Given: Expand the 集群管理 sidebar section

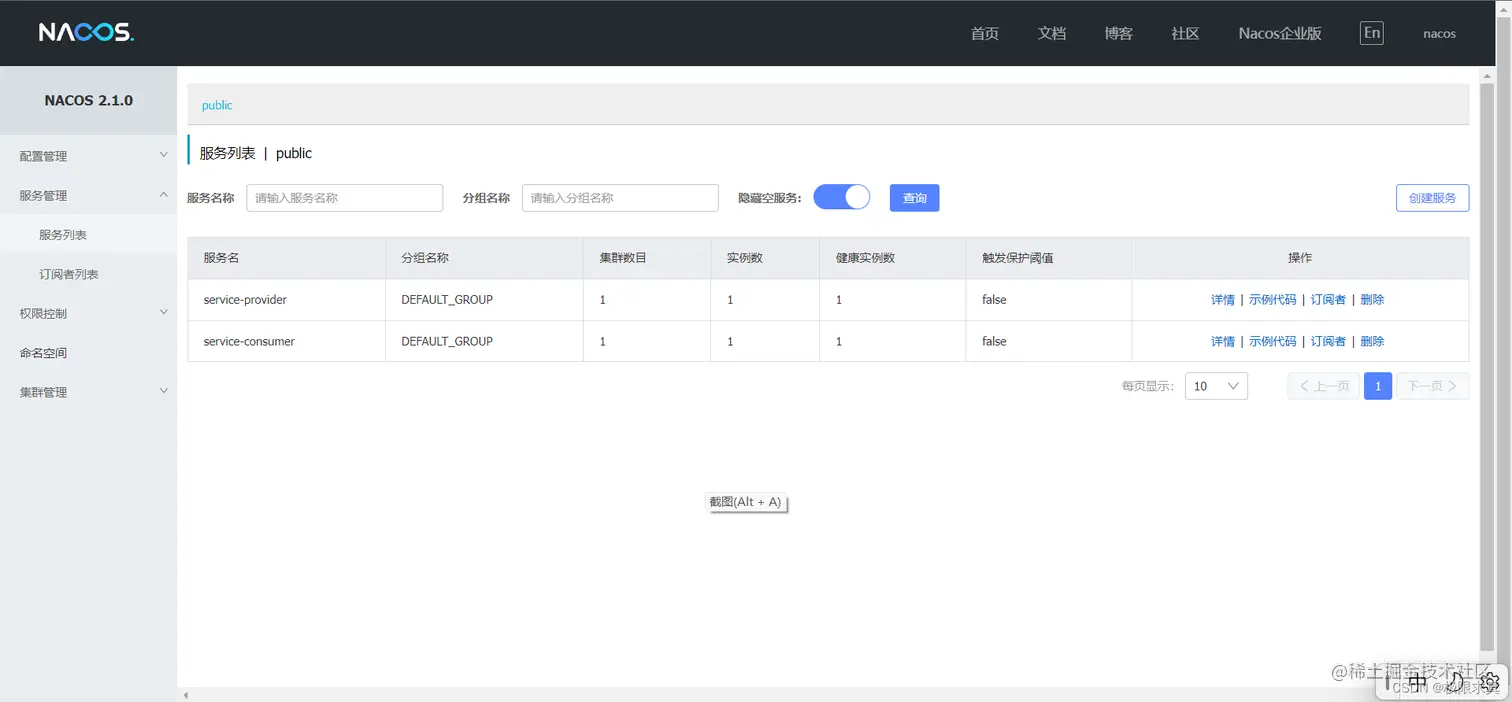Looking at the screenshot, I should 88,392.
